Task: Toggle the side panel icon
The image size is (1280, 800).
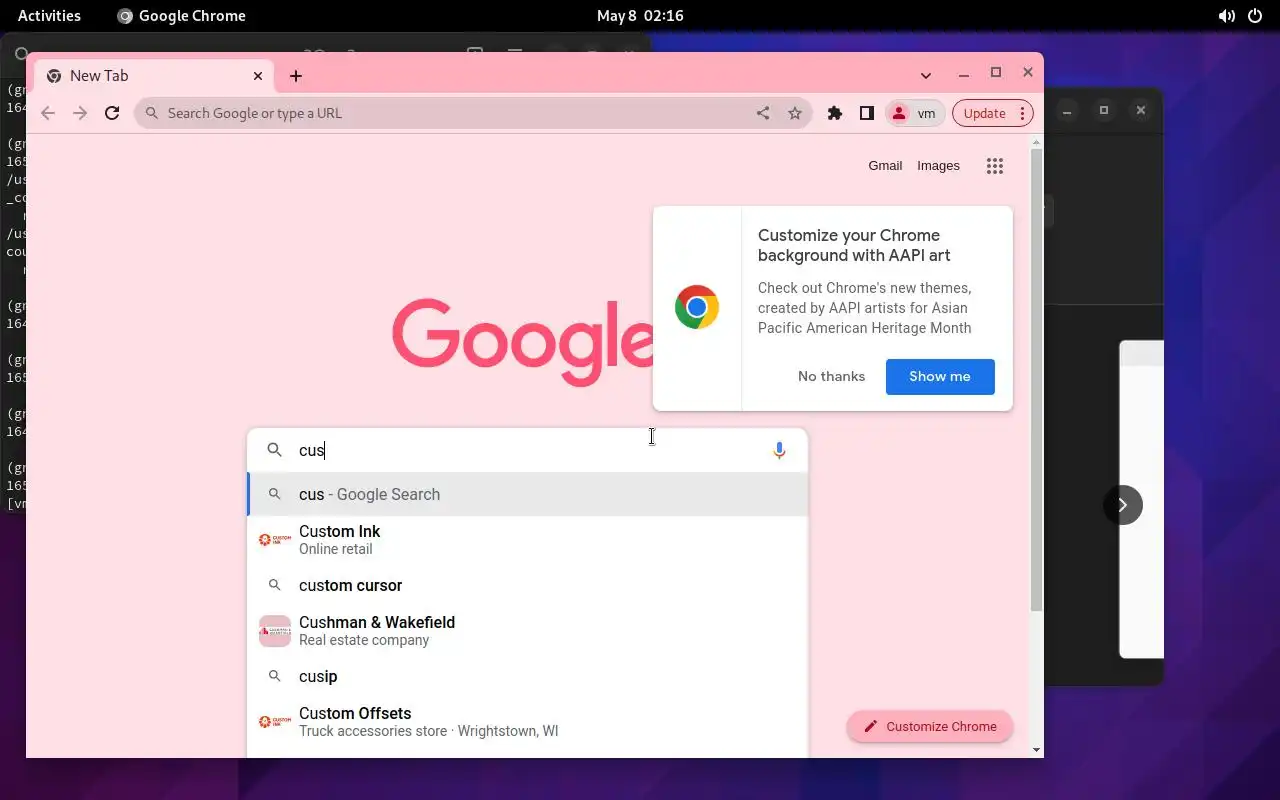Action: 867,113
